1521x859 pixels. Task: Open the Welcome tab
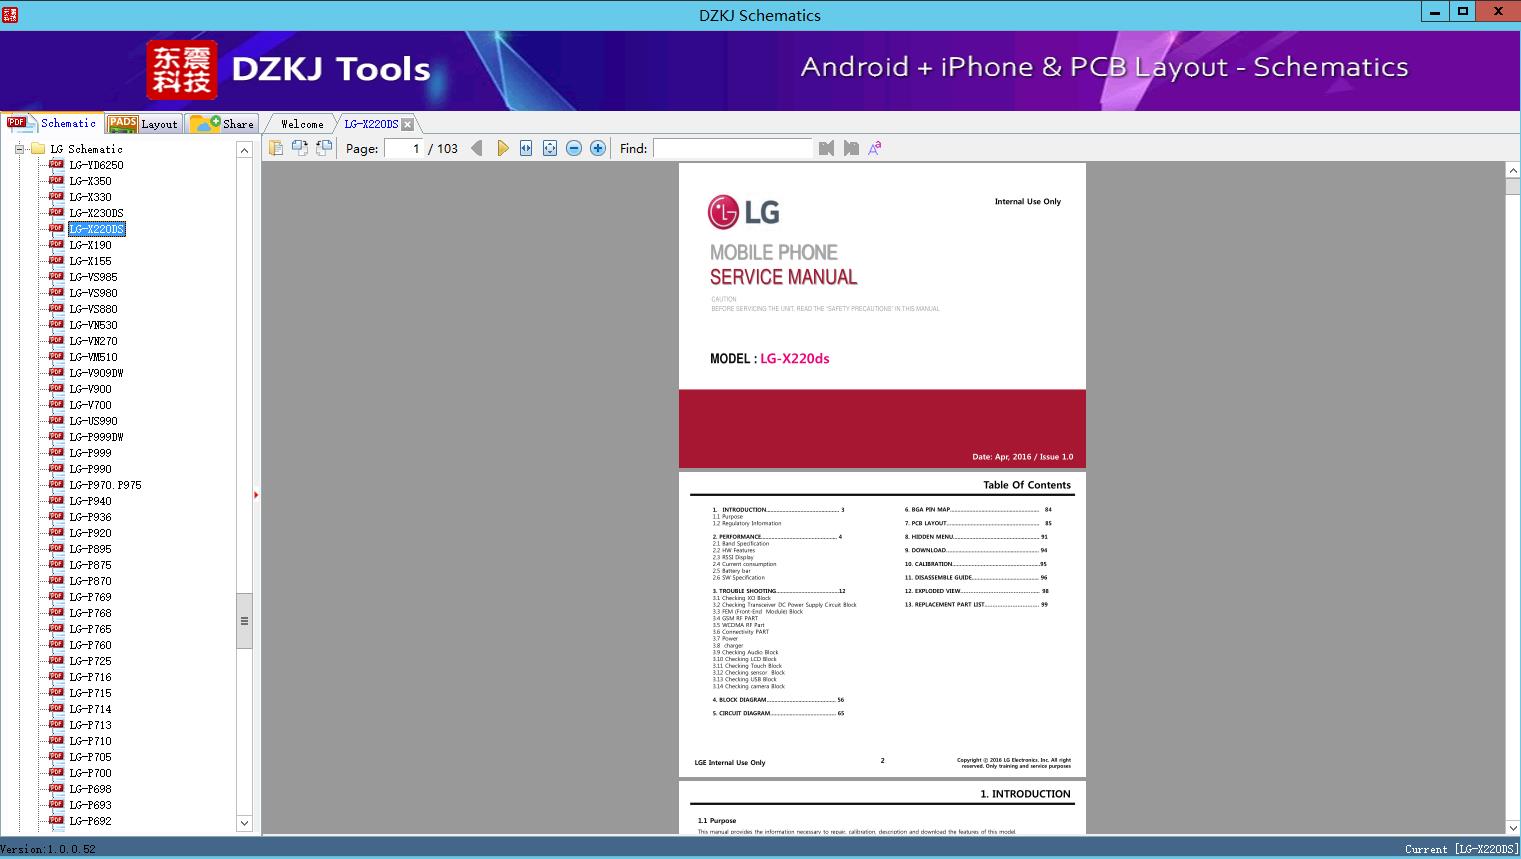pyautogui.click(x=302, y=124)
